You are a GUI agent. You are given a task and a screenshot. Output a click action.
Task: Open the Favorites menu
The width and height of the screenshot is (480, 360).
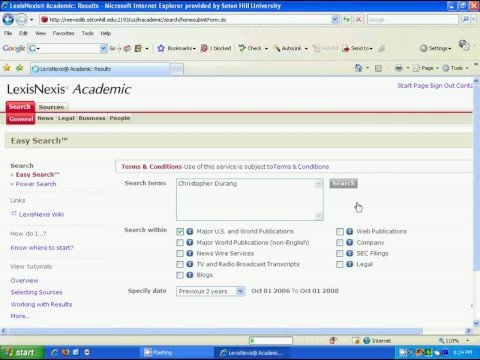pos(63,33)
